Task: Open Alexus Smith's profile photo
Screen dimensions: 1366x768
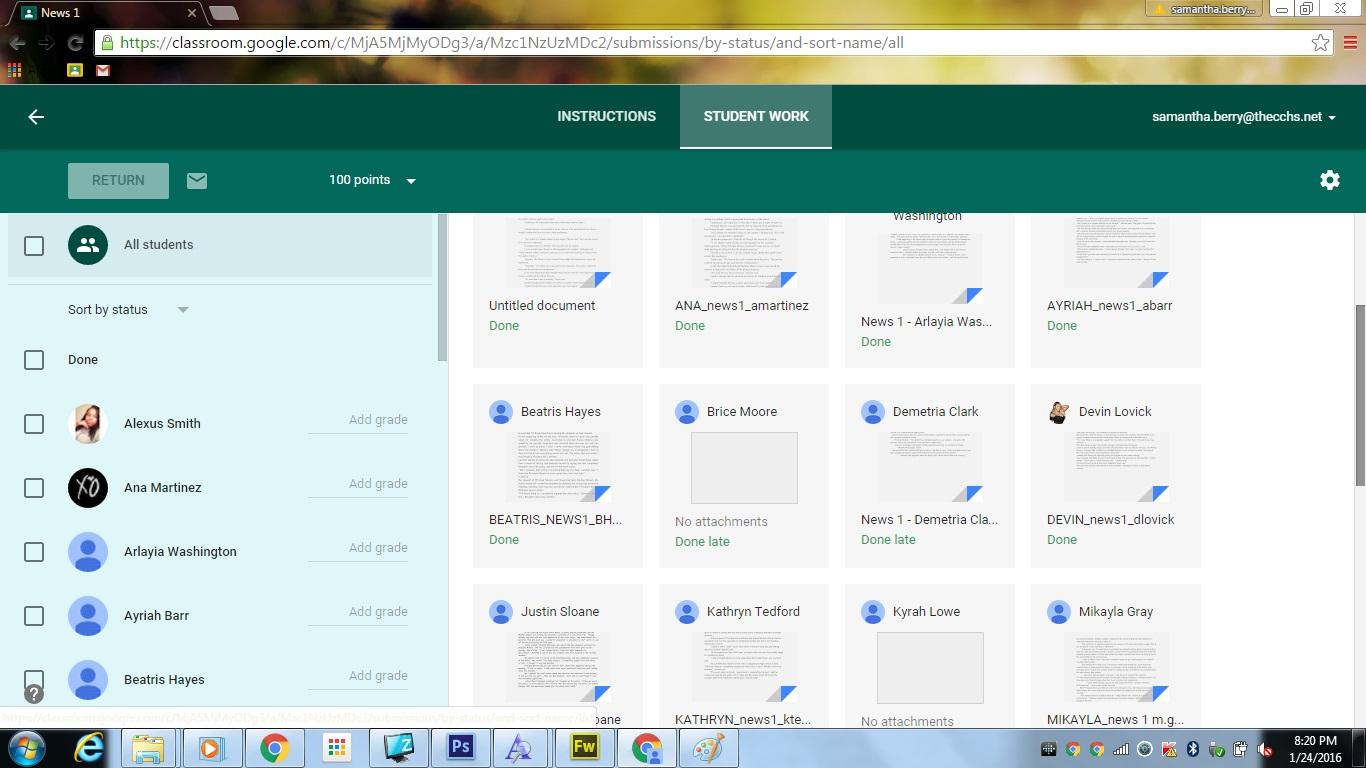Action: [x=88, y=424]
